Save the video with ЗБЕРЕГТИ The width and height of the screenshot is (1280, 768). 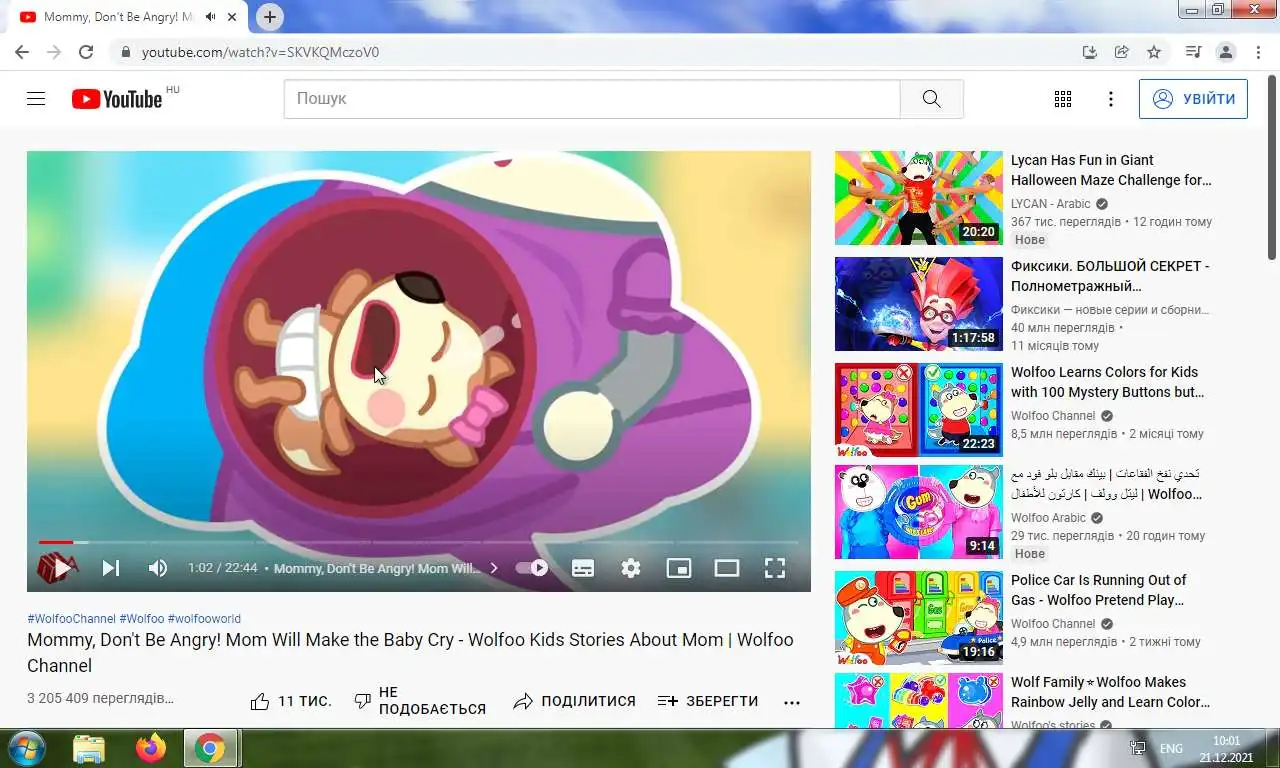(x=708, y=701)
